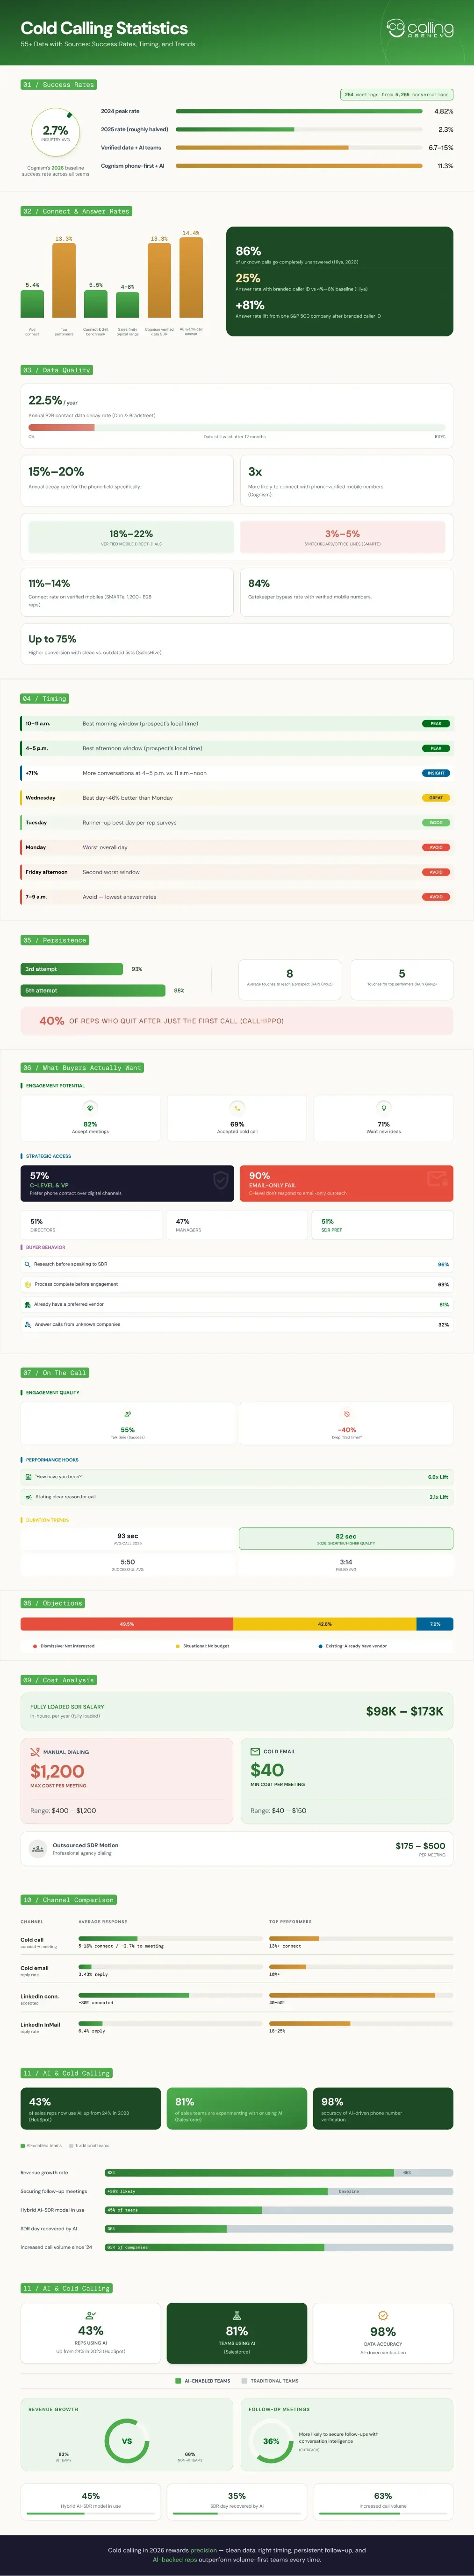
Task: Click the 254 meetings from 5,255 conversations badge
Action: click(x=397, y=95)
